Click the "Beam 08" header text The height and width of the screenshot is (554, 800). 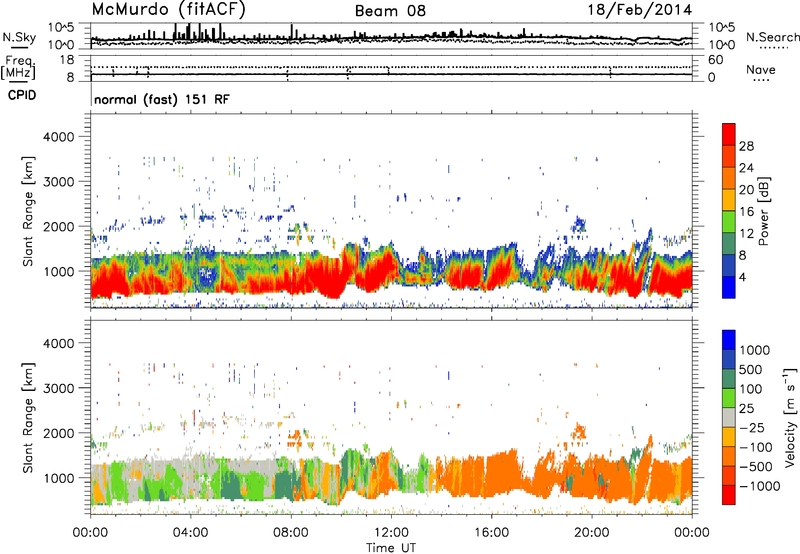(x=390, y=11)
